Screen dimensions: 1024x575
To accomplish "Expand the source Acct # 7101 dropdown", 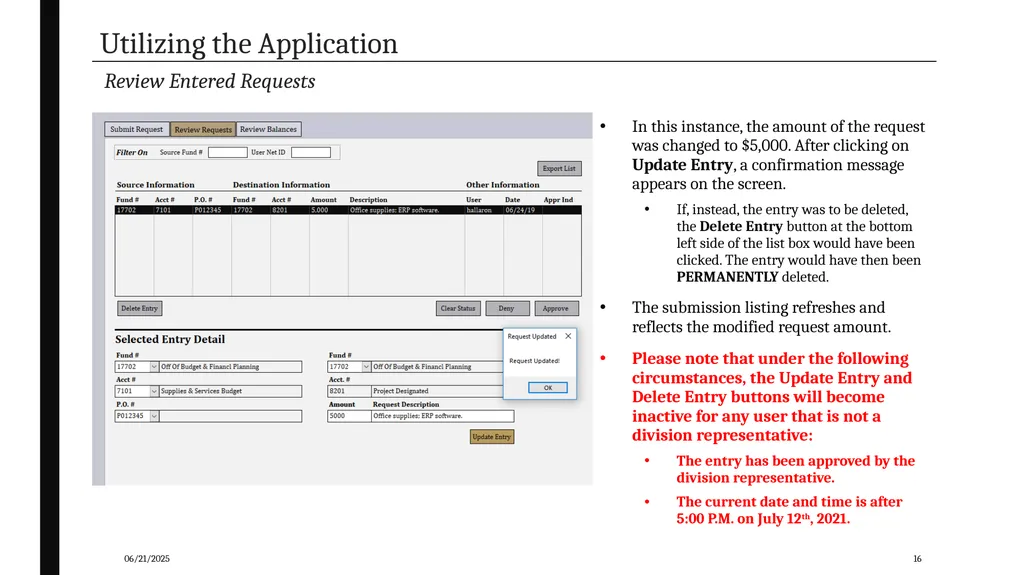I will coord(154,391).
